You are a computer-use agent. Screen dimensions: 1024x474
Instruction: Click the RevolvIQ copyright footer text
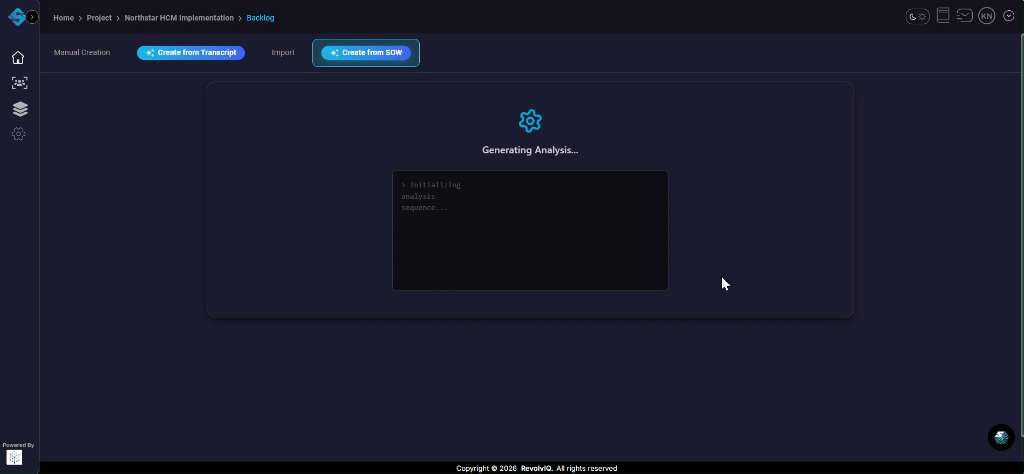[536, 468]
